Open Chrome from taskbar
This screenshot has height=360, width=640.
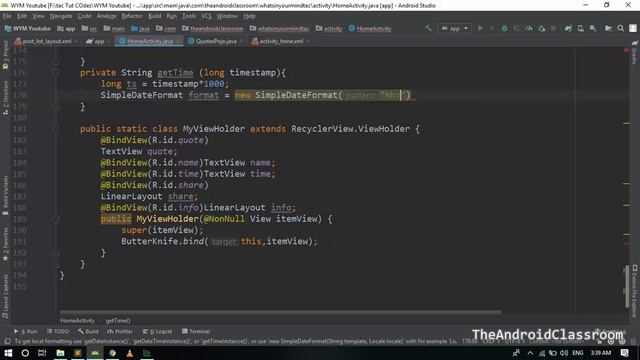point(112,353)
